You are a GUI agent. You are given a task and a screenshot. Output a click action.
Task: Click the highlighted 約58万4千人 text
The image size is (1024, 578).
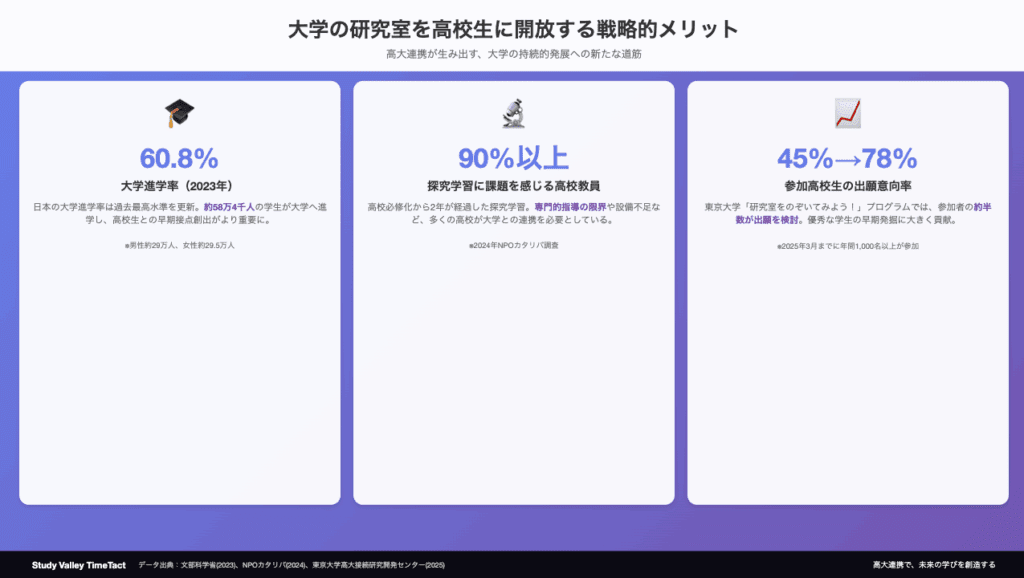[228, 207]
